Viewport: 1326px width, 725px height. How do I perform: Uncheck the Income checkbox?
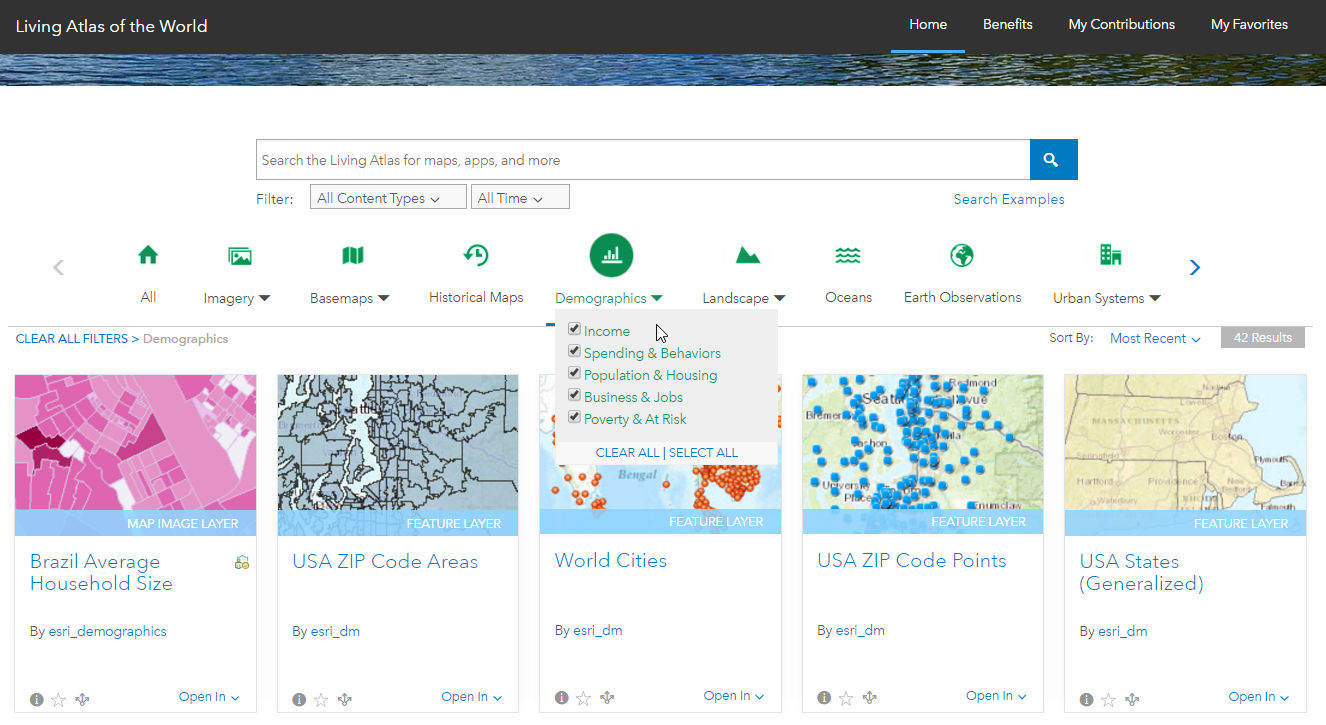tap(574, 329)
